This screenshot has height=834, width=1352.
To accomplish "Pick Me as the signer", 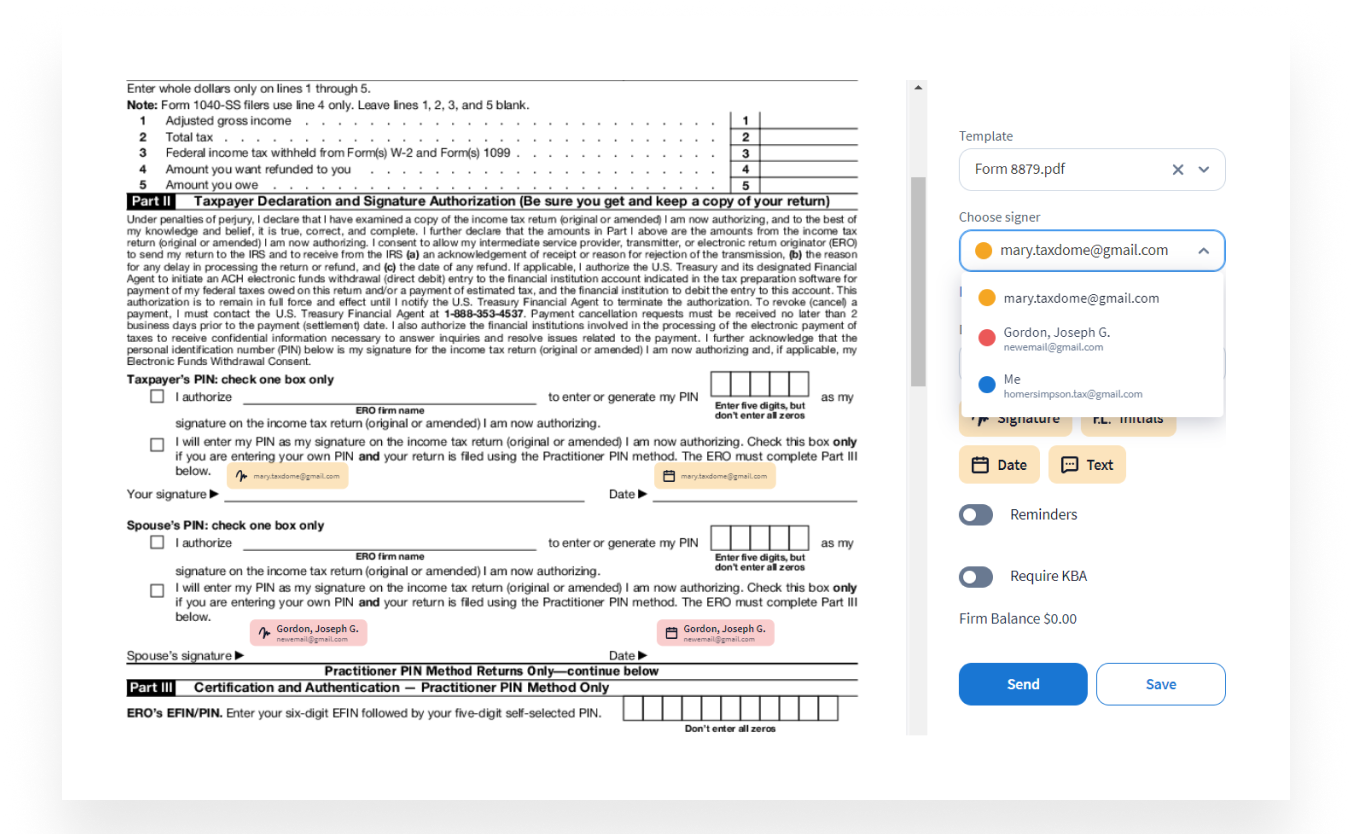I will (x=1072, y=386).
